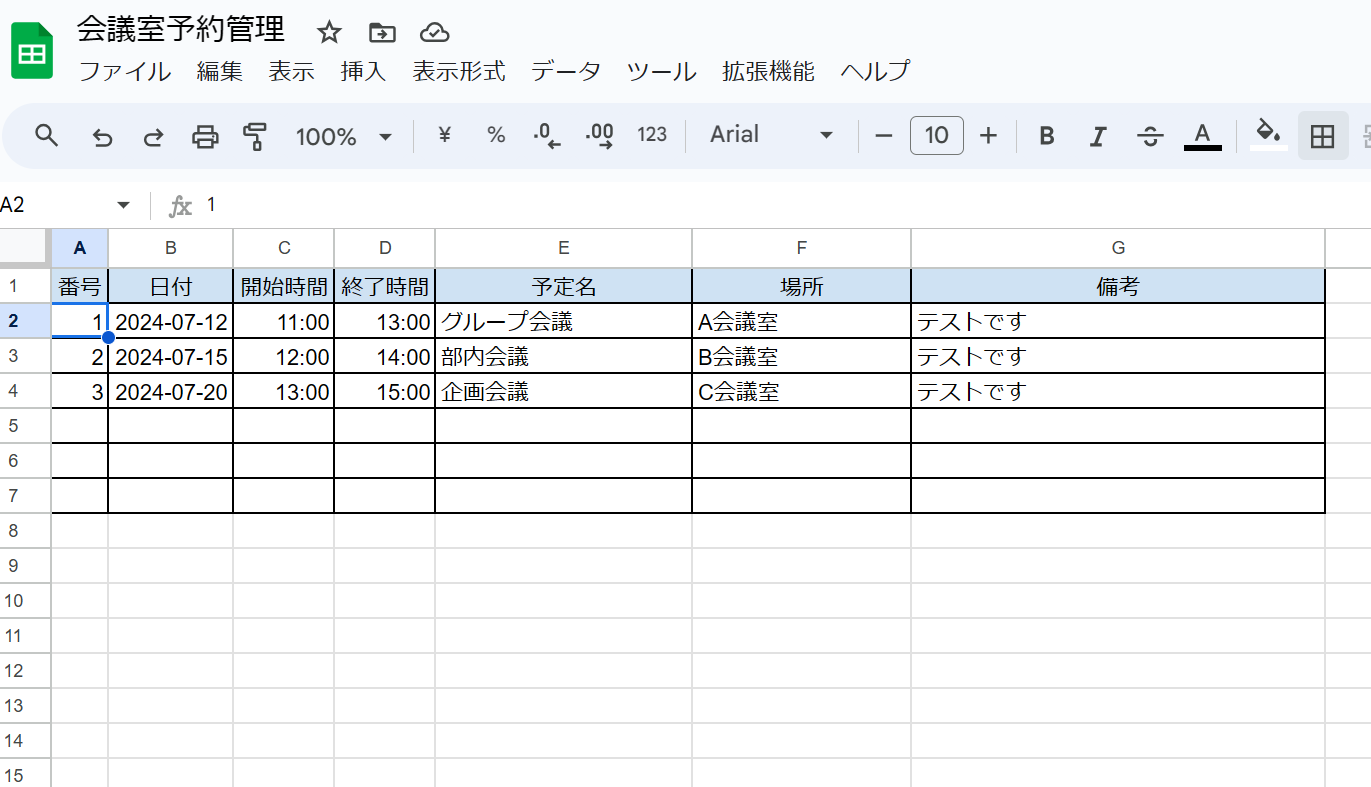Screen dimensions: 1371x787
Task: Click the fx function icon
Action: coord(180,206)
